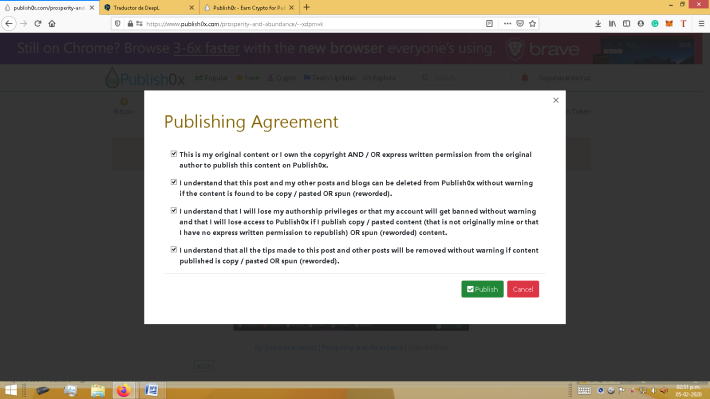Uncheck the original content copyright checkbox
Image resolution: width=710 pixels, height=399 pixels.
(x=173, y=154)
